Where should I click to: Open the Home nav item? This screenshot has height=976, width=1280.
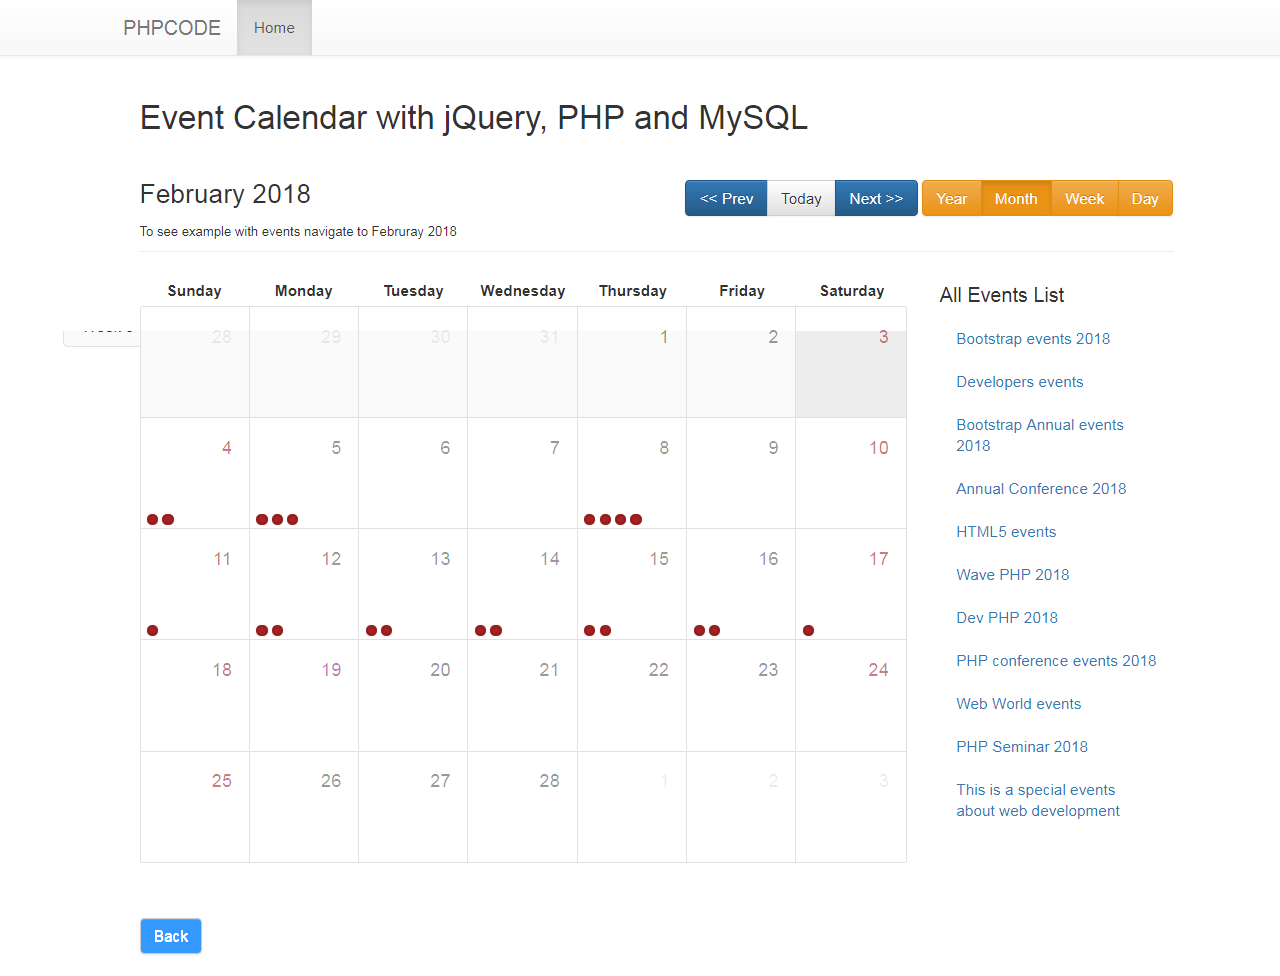point(274,27)
